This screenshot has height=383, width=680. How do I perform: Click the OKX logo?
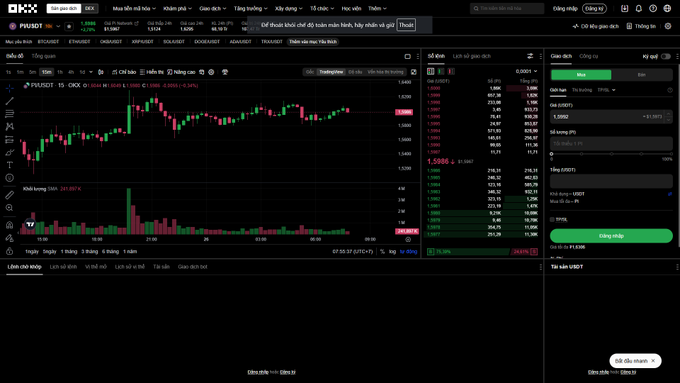23,8
